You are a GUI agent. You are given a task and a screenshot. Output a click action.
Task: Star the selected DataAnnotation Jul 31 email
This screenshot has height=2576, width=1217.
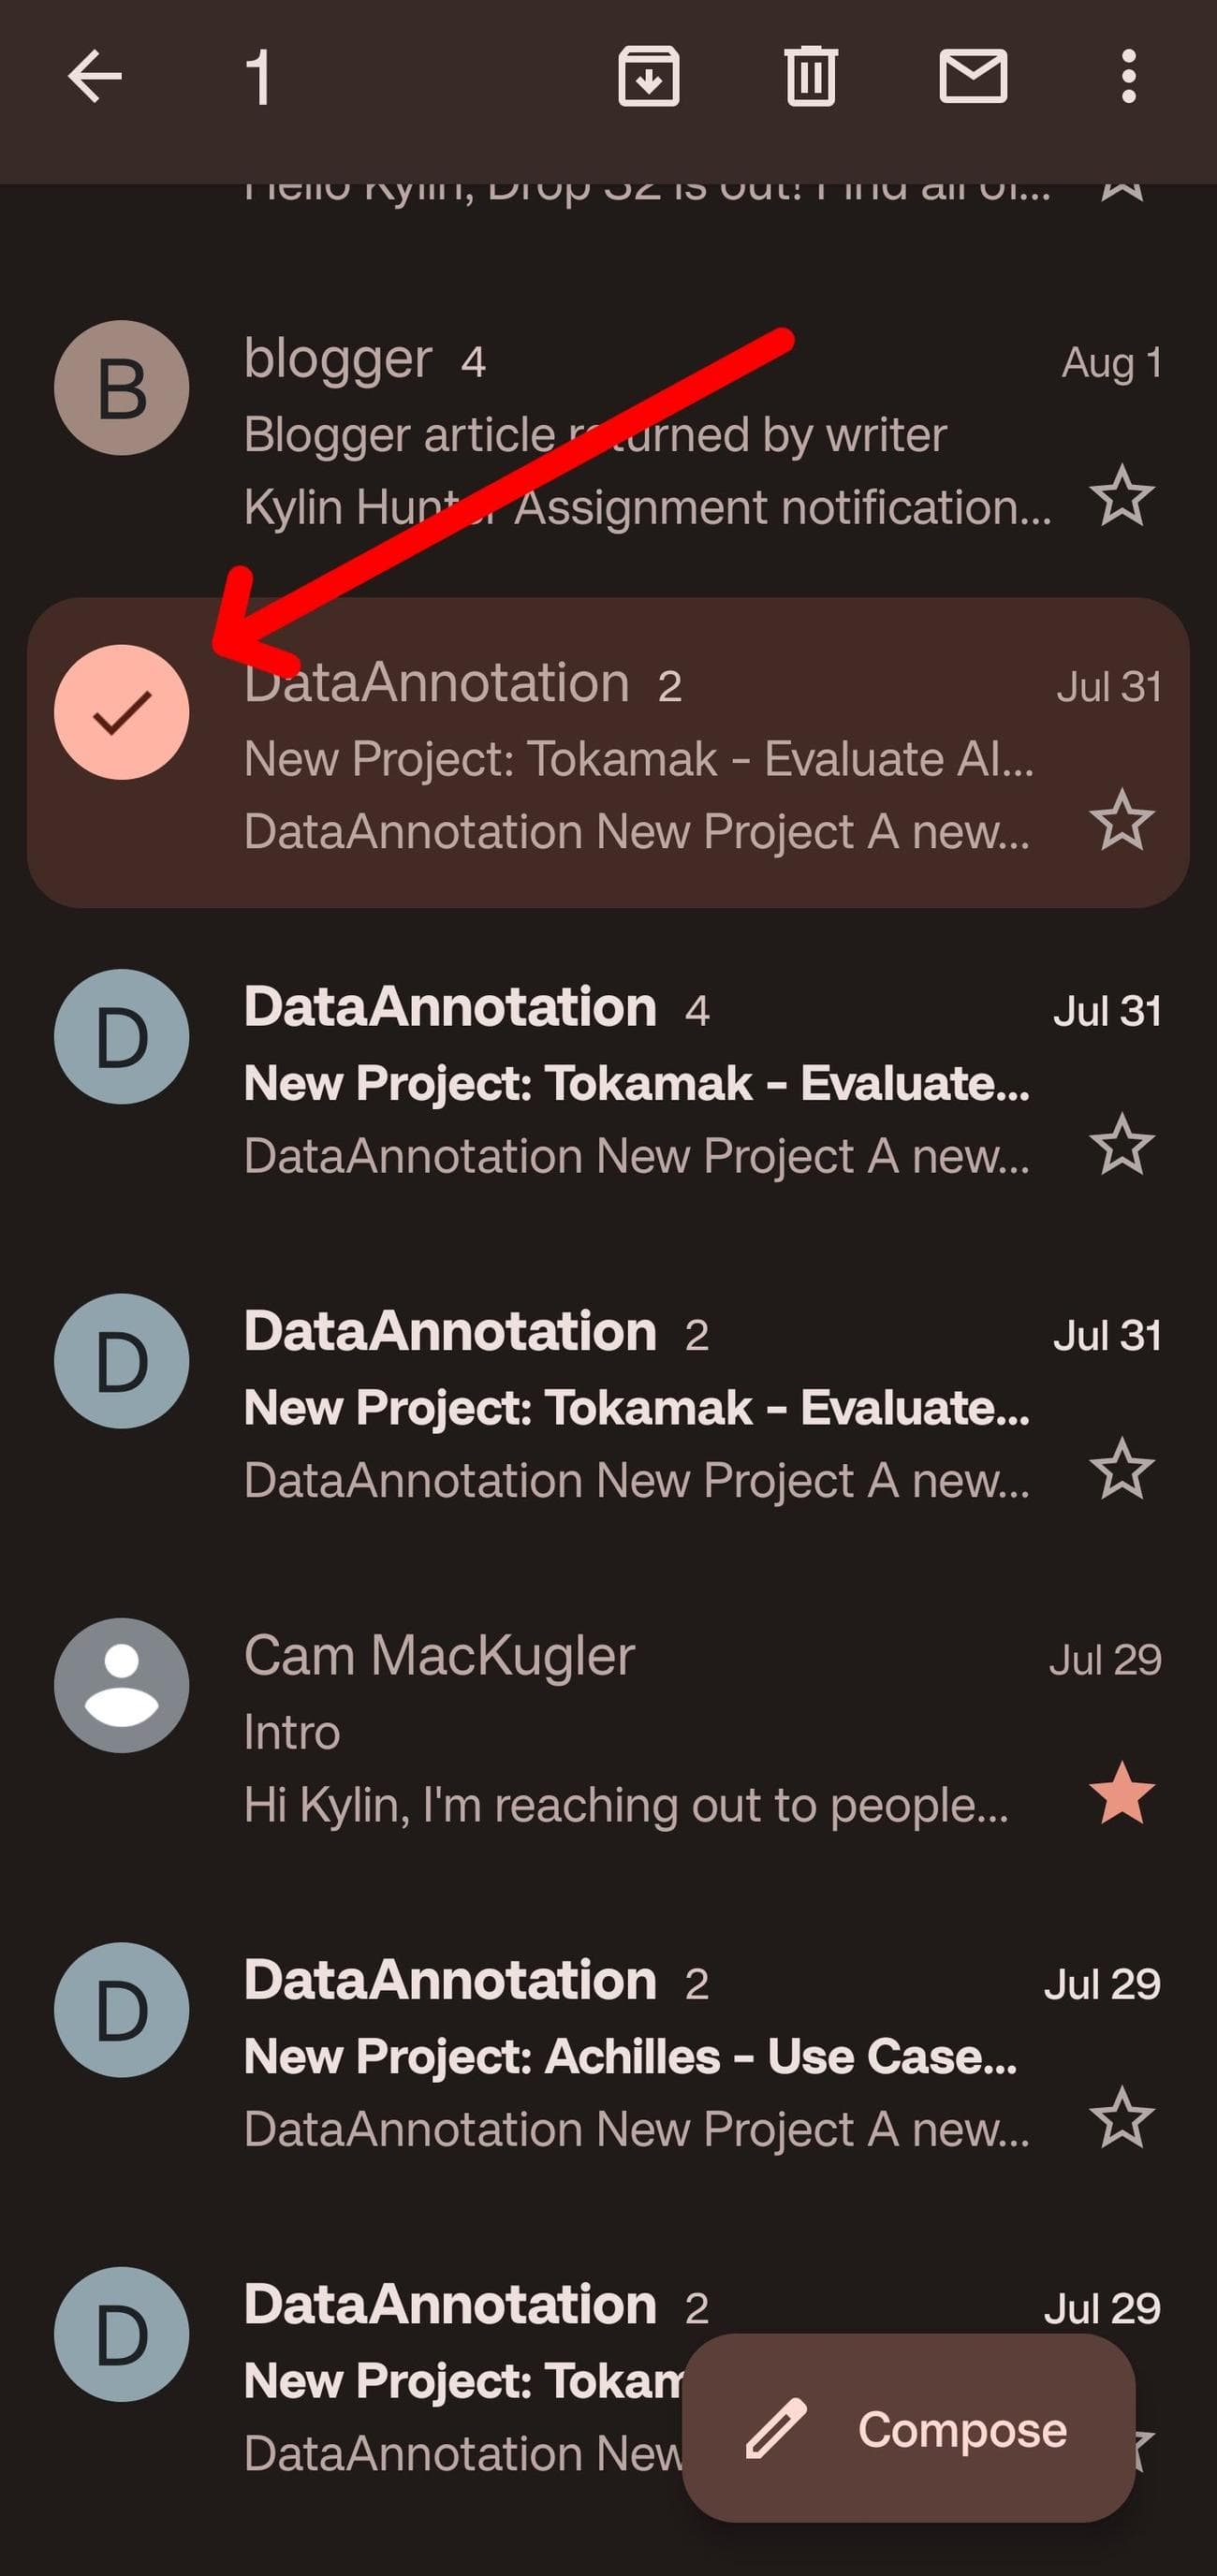[1121, 820]
